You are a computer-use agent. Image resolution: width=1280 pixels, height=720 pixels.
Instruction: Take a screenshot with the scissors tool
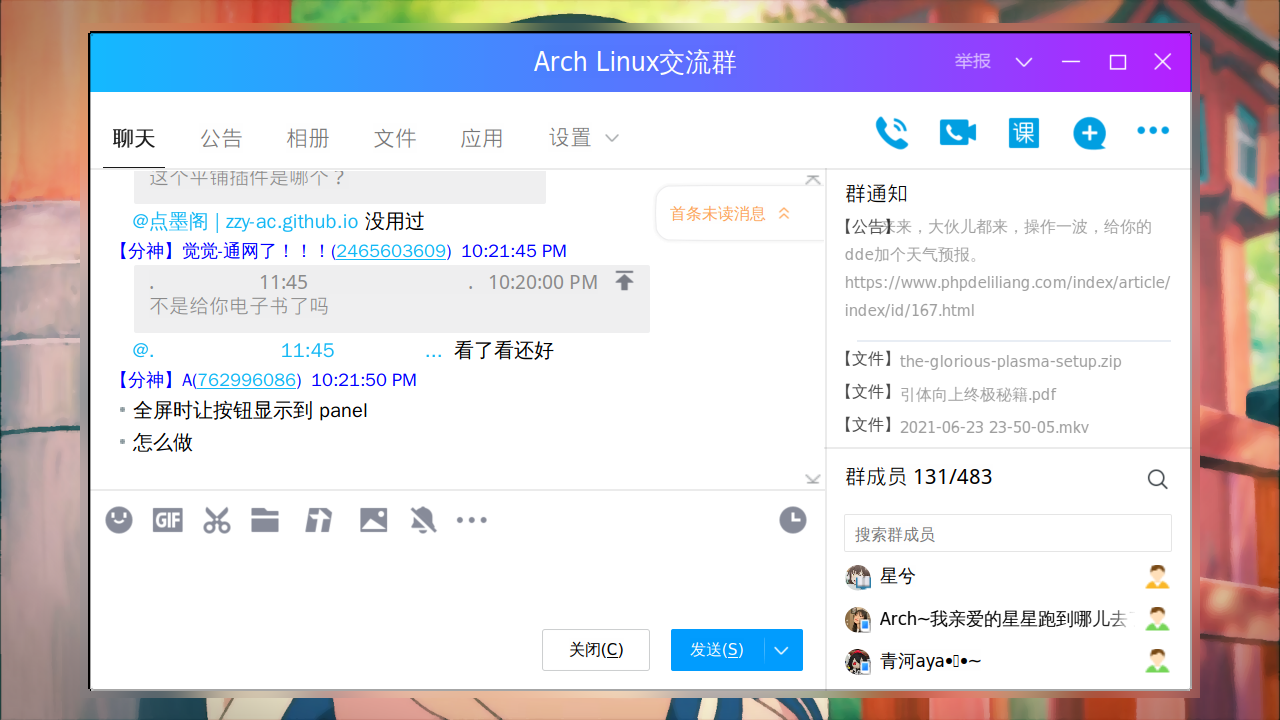click(216, 520)
